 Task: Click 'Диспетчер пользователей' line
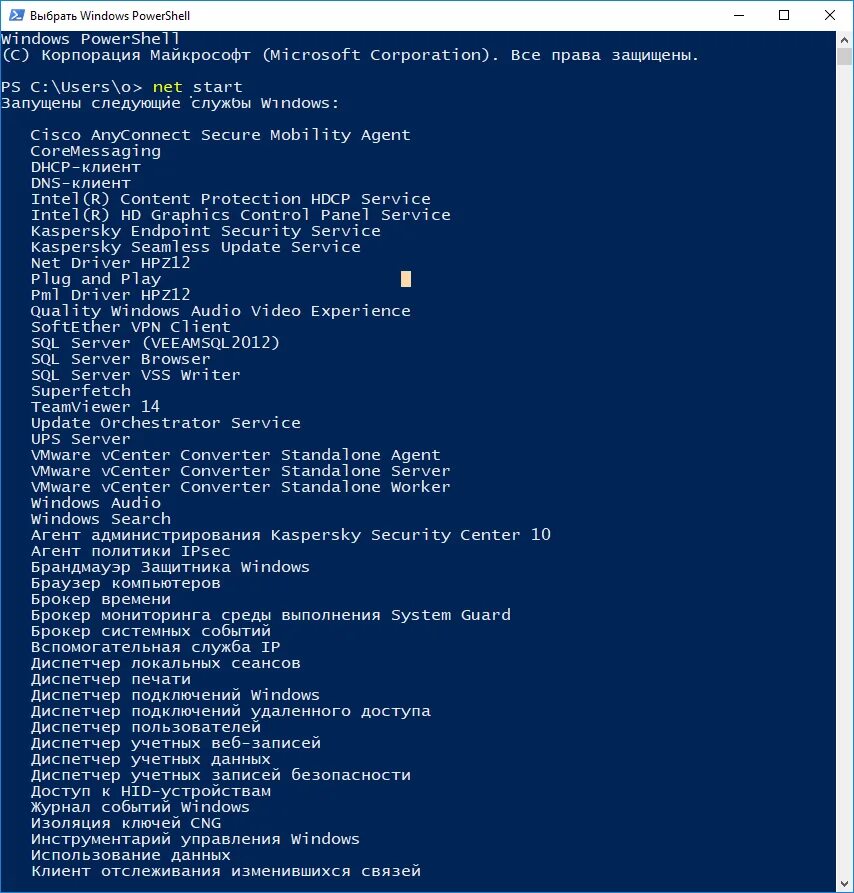point(146,727)
